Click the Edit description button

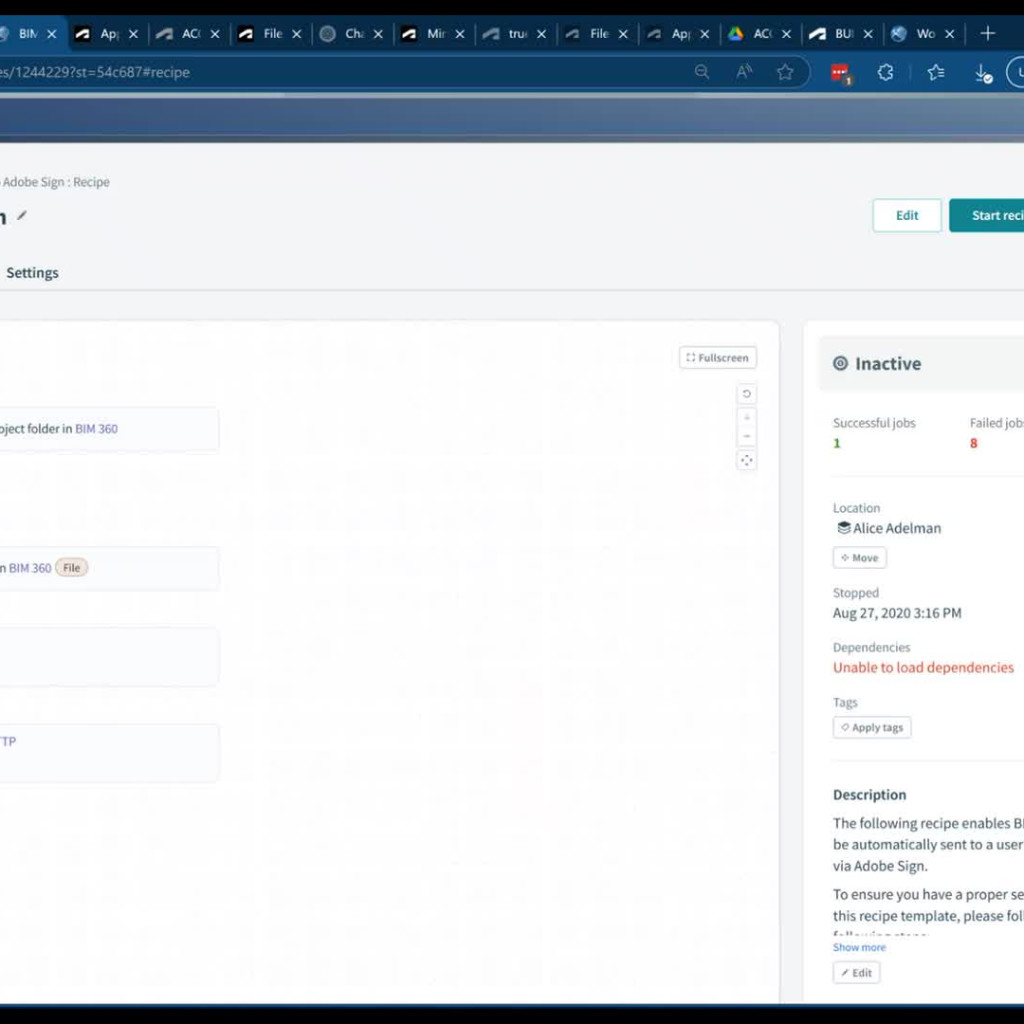click(856, 972)
